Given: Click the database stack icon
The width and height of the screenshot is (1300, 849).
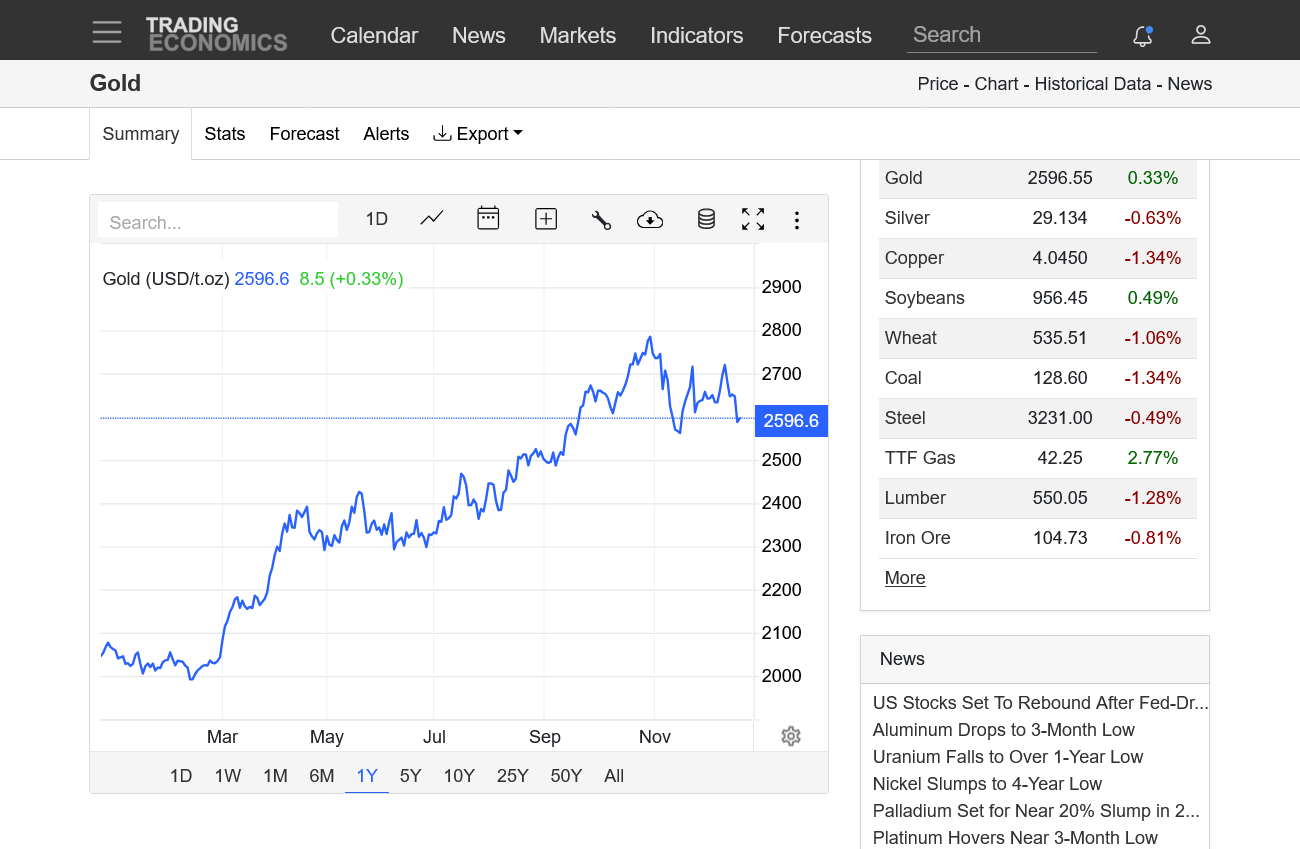Looking at the screenshot, I should (x=706, y=219).
